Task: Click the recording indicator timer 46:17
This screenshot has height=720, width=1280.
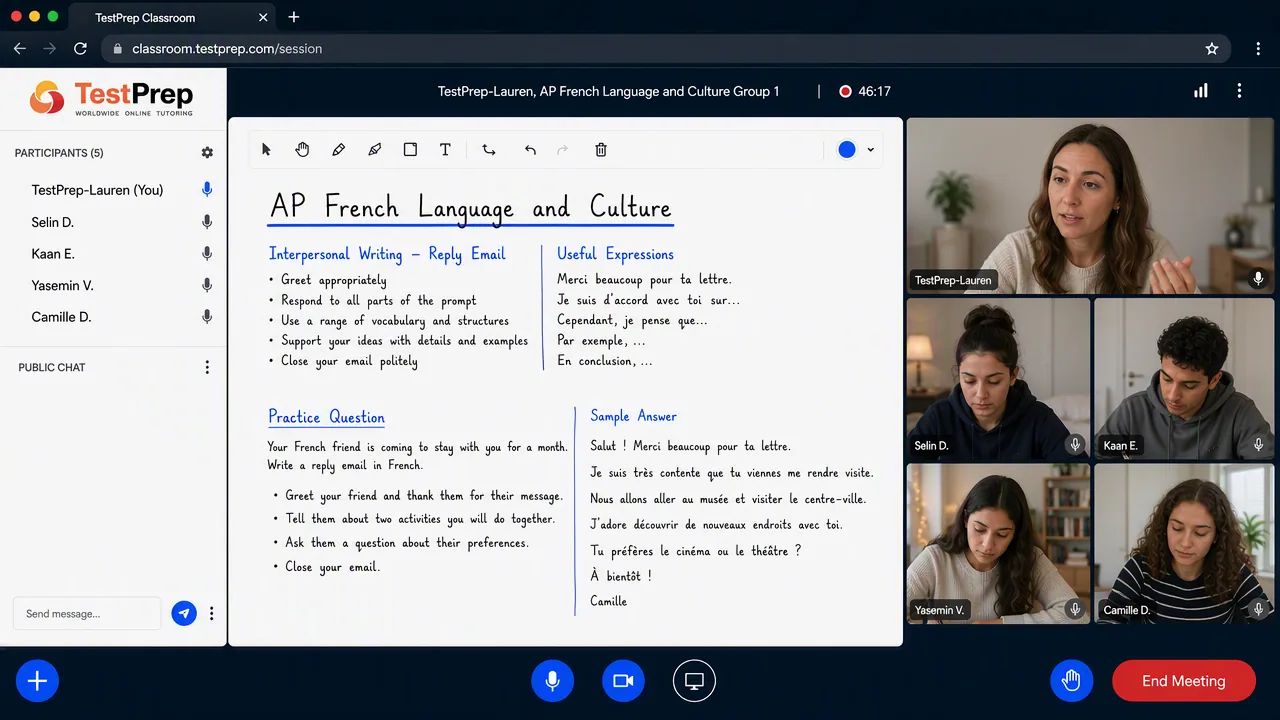Action: [865, 91]
